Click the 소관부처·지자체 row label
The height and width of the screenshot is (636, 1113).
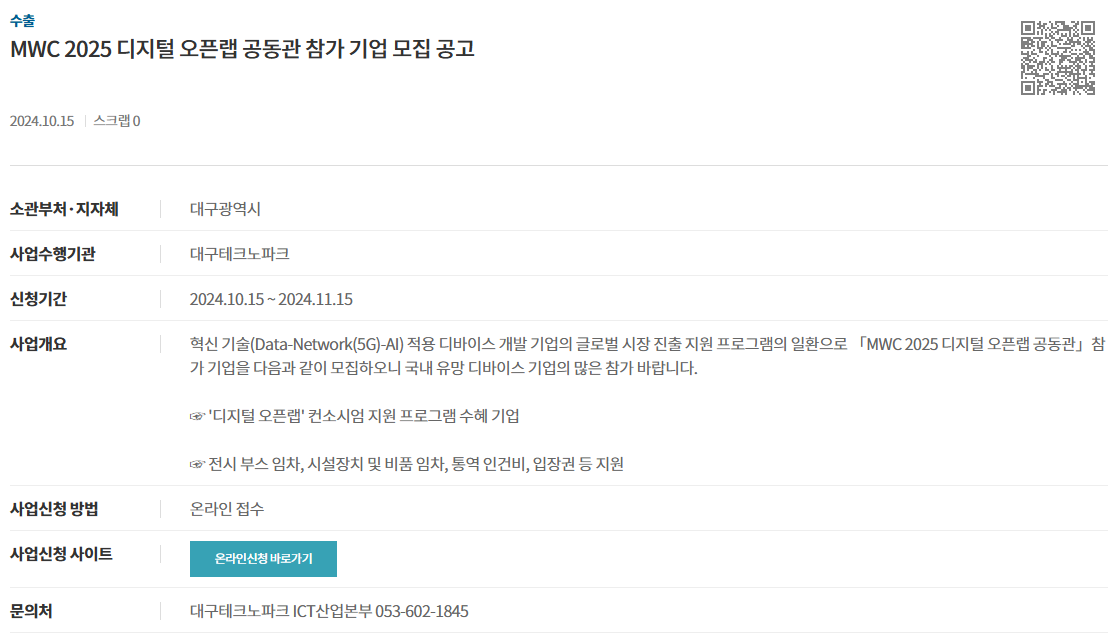pyautogui.click(x=64, y=209)
